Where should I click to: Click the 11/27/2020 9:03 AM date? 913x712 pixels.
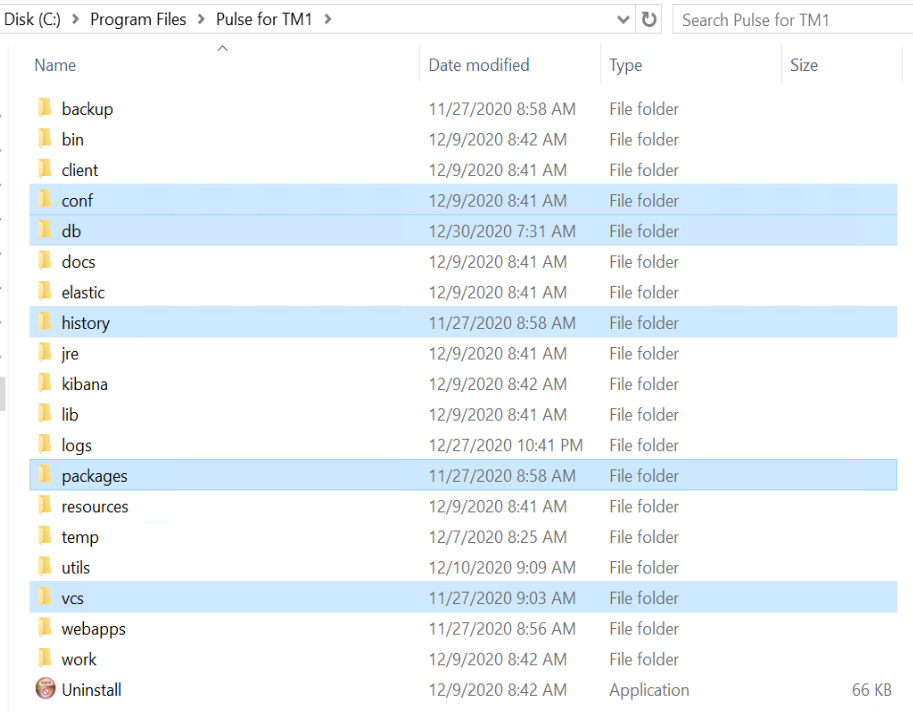pyautogui.click(x=502, y=598)
